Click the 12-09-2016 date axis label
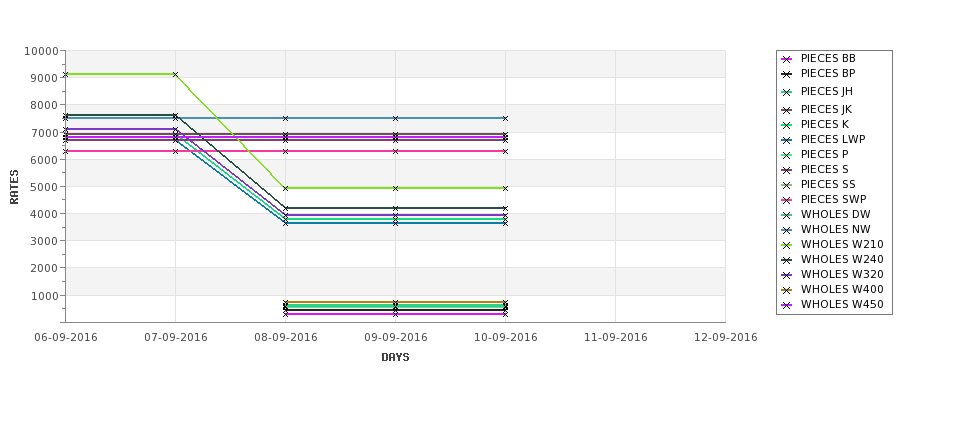975x429 pixels. [x=726, y=338]
